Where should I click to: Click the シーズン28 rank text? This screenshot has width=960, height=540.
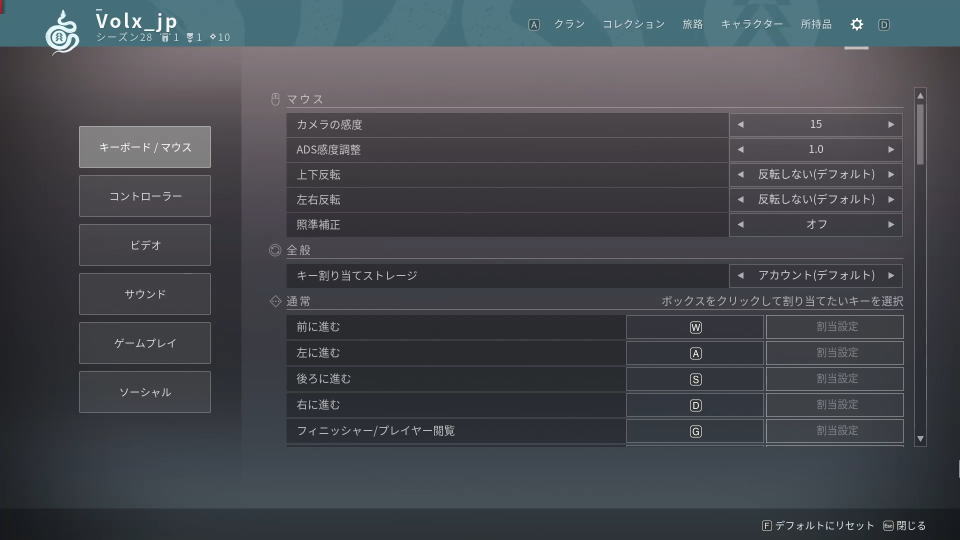coord(124,37)
